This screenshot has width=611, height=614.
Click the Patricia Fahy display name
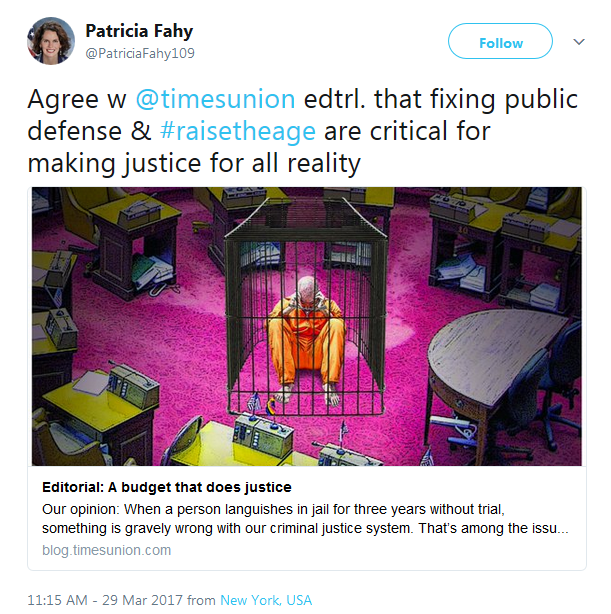click(139, 31)
